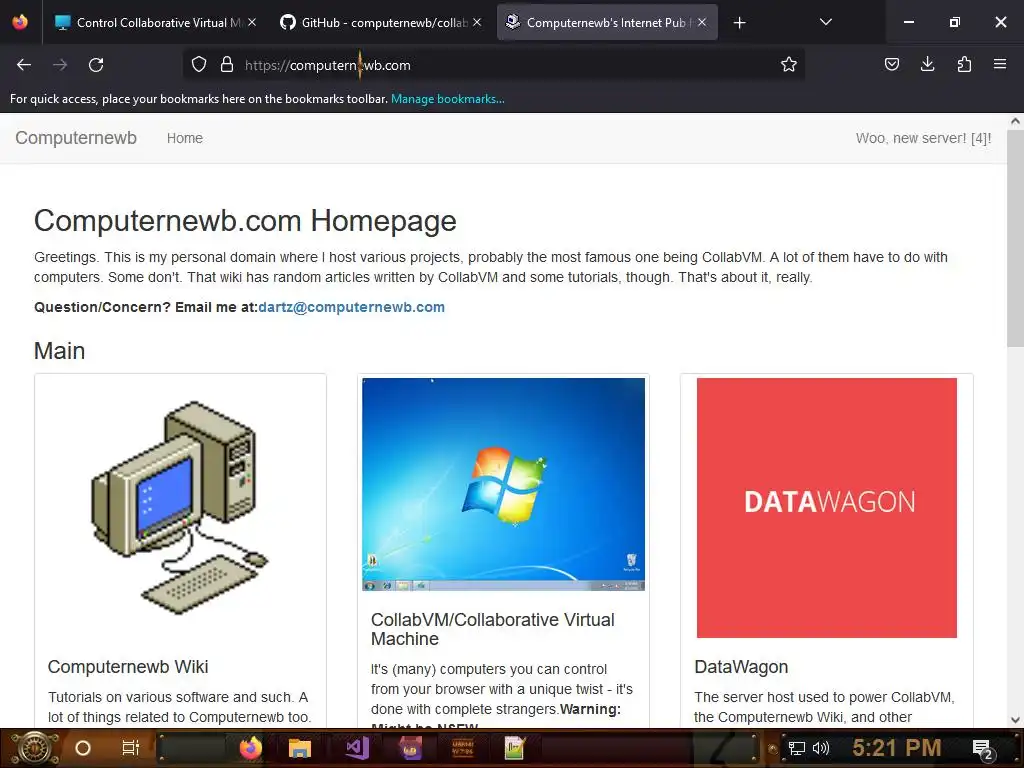
Task: View site security padlock info
Action: tap(227, 65)
